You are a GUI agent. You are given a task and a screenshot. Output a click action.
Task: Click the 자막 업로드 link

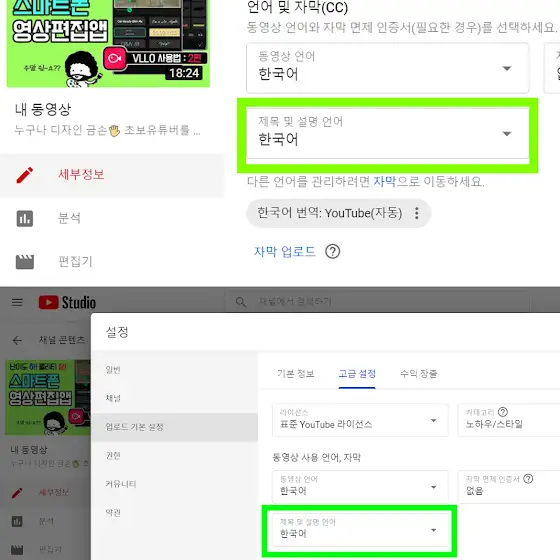pos(285,251)
